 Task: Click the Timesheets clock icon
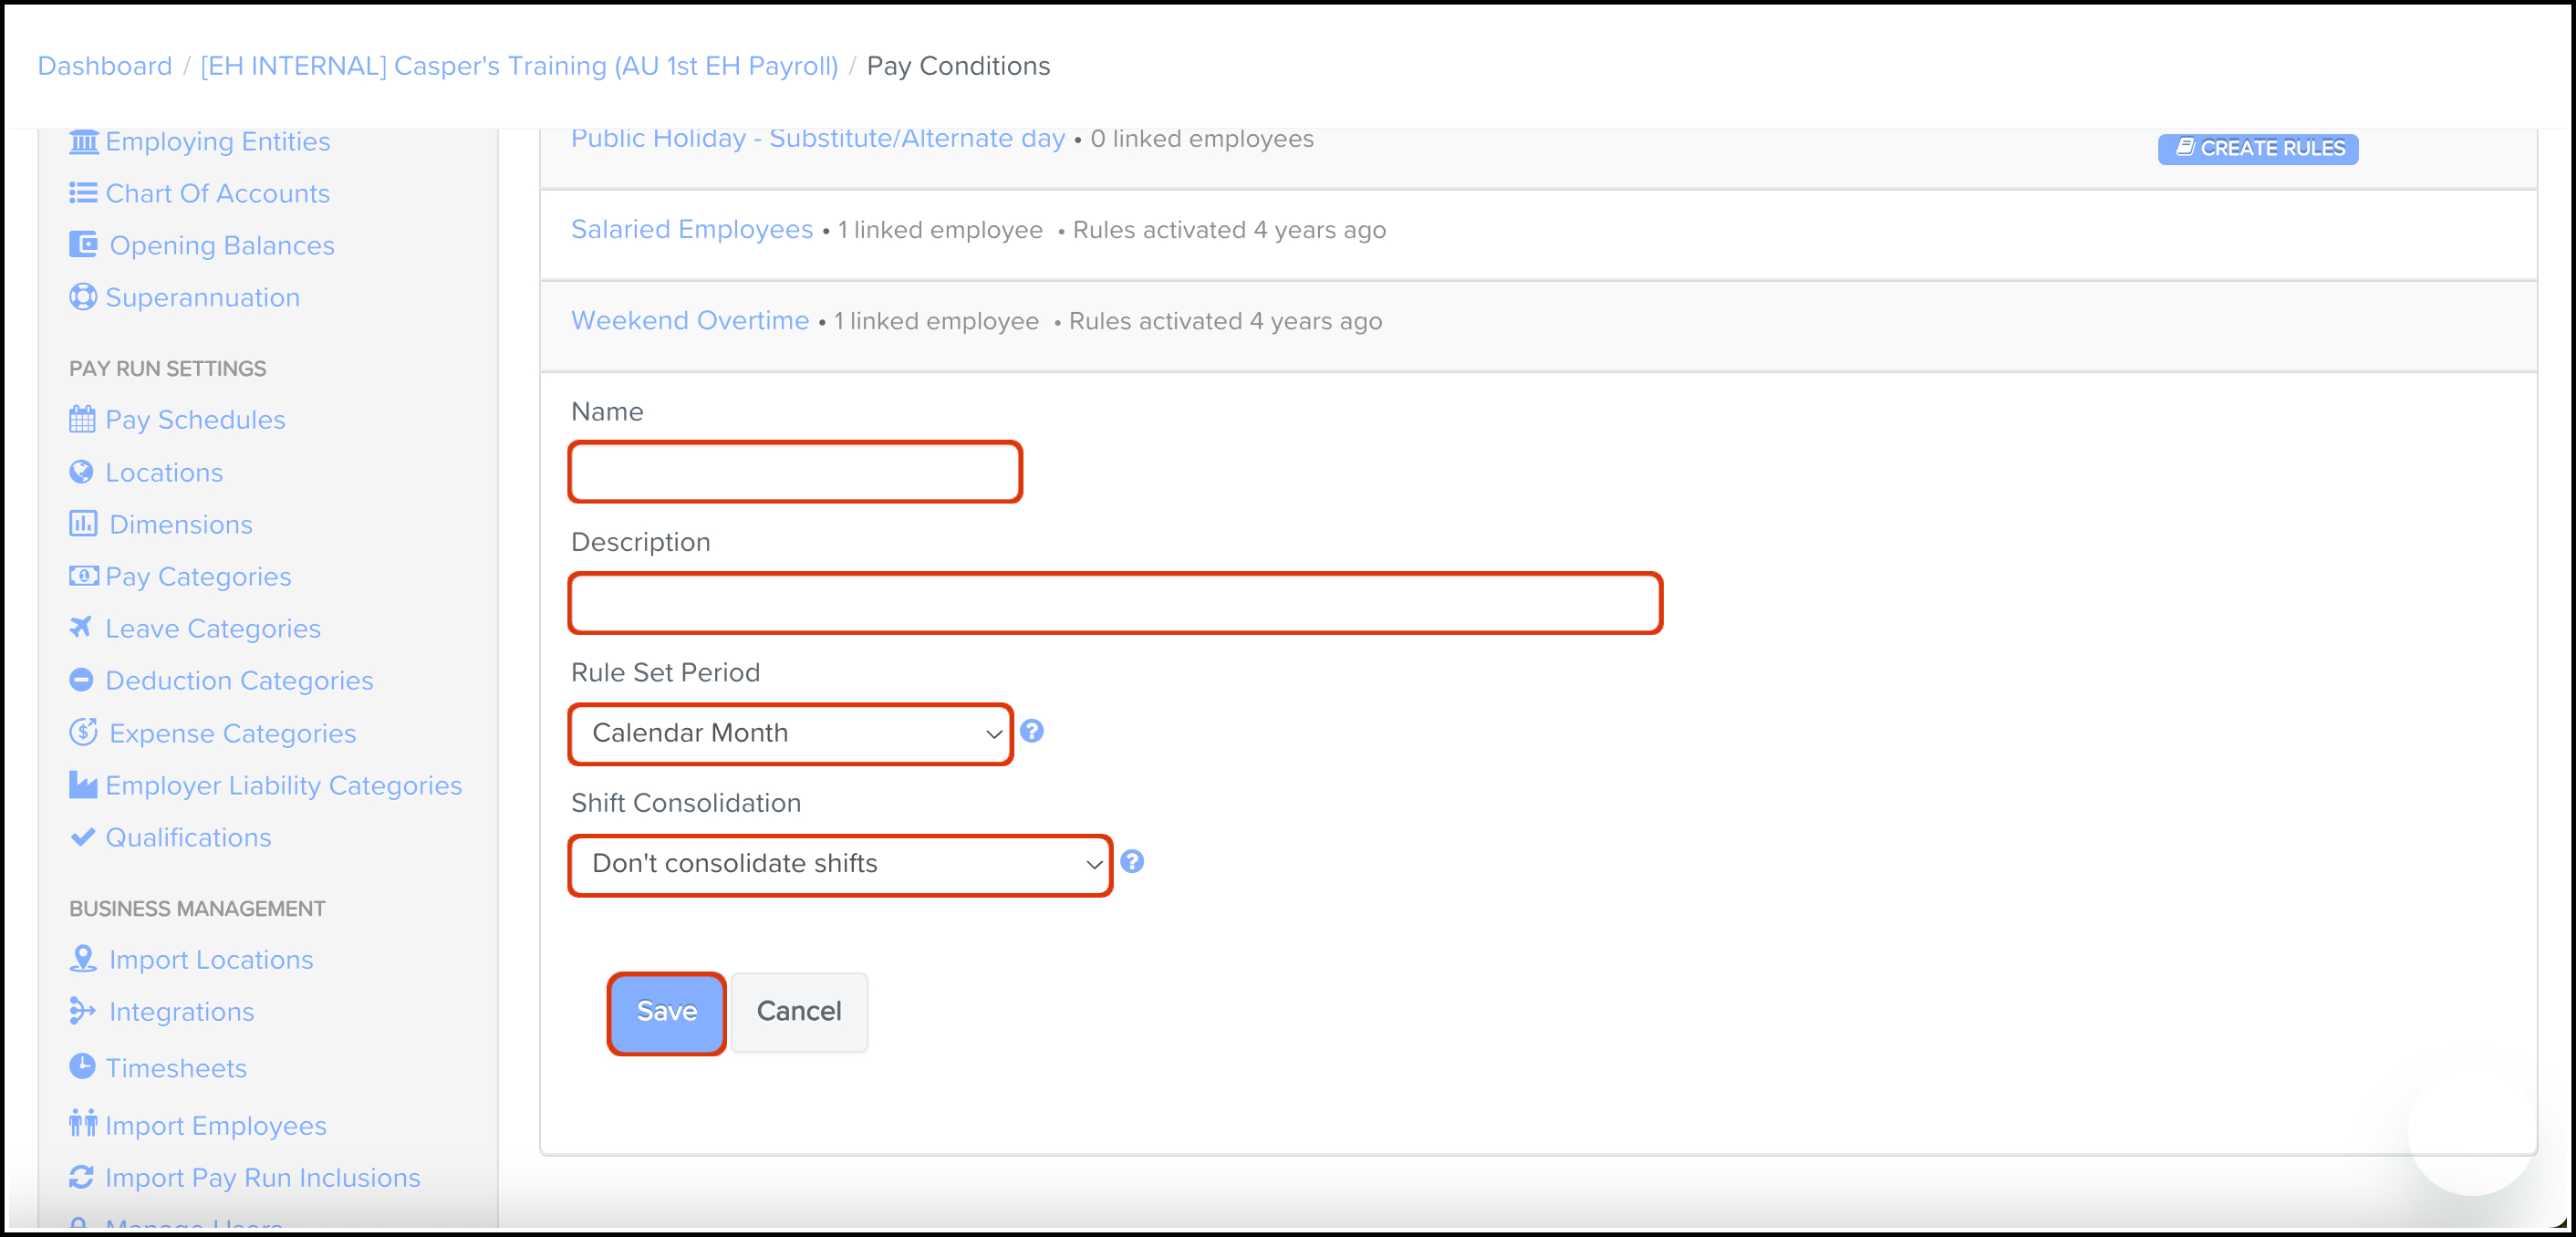click(82, 1067)
